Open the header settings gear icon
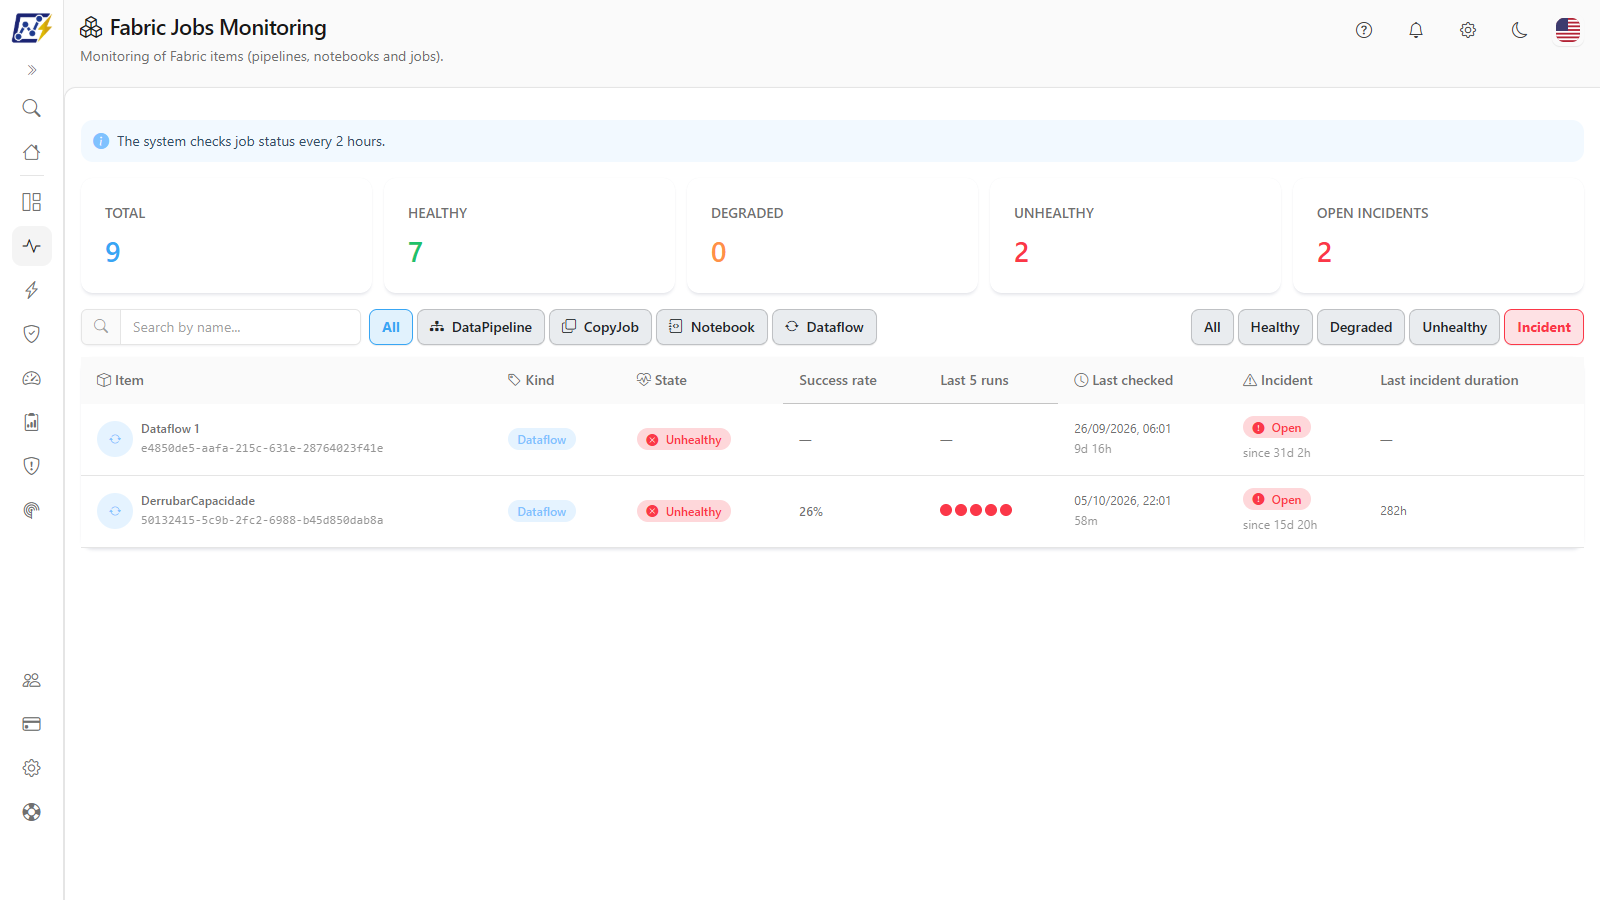The height and width of the screenshot is (900, 1600). 1468,30
